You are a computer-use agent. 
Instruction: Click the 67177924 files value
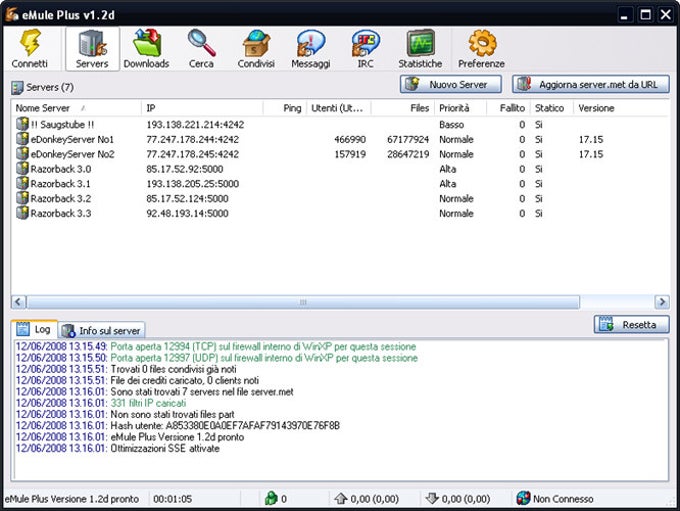click(408, 139)
